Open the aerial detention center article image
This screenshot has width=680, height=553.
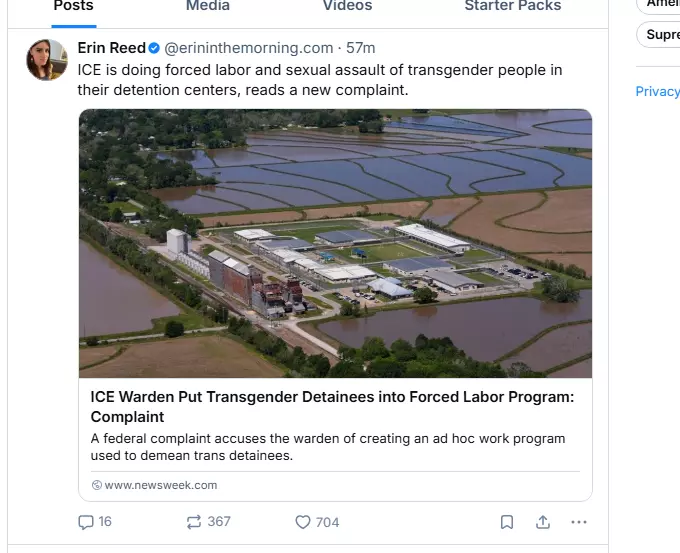(x=335, y=243)
